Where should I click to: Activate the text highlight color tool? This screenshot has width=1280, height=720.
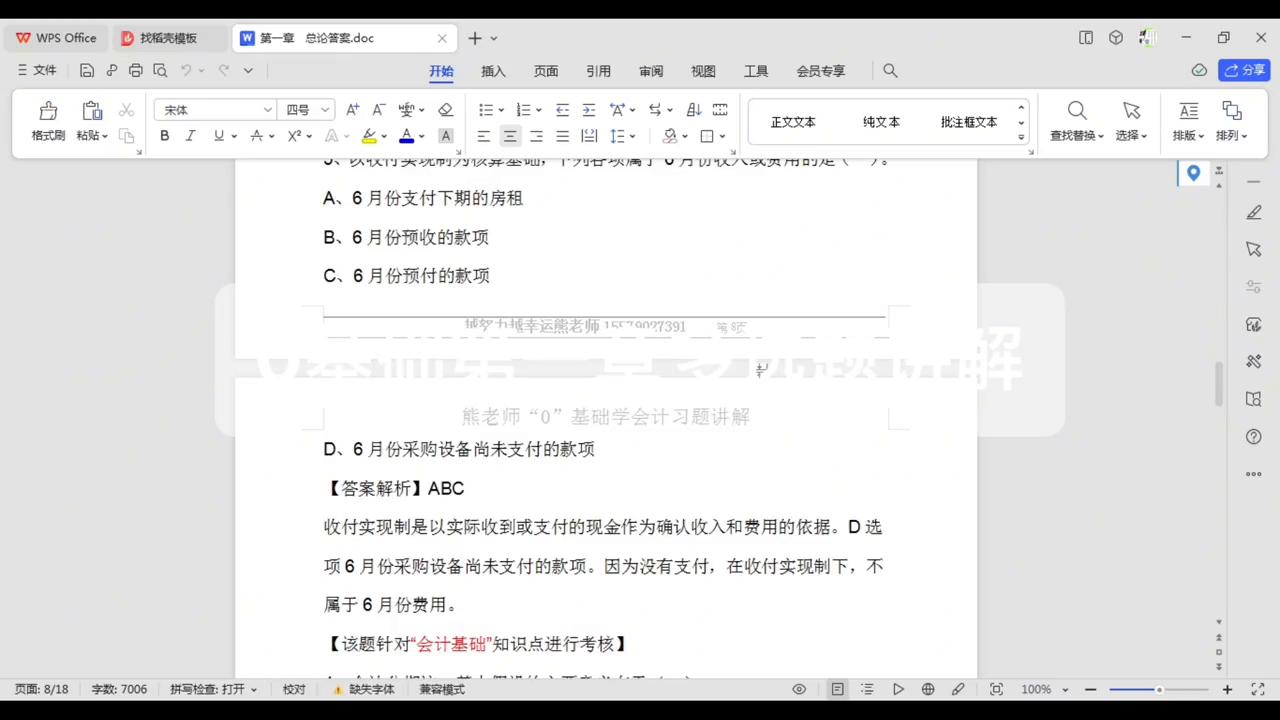pyautogui.click(x=369, y=136)
